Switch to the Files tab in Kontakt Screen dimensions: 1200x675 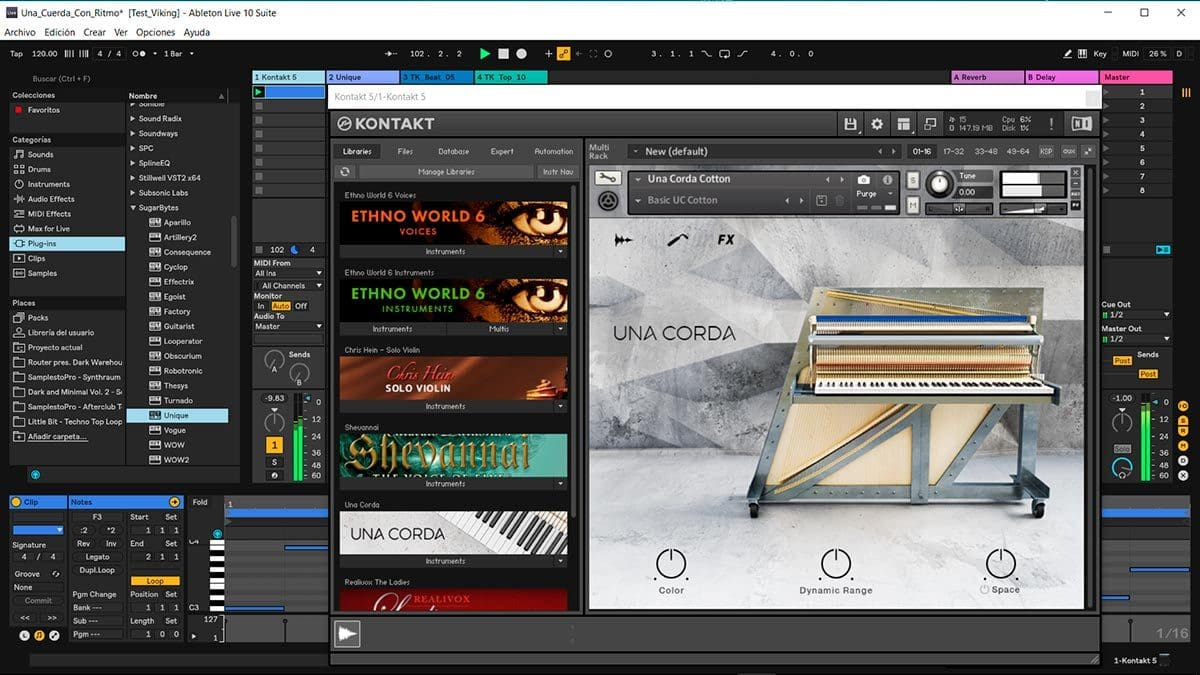coord(405,151)
